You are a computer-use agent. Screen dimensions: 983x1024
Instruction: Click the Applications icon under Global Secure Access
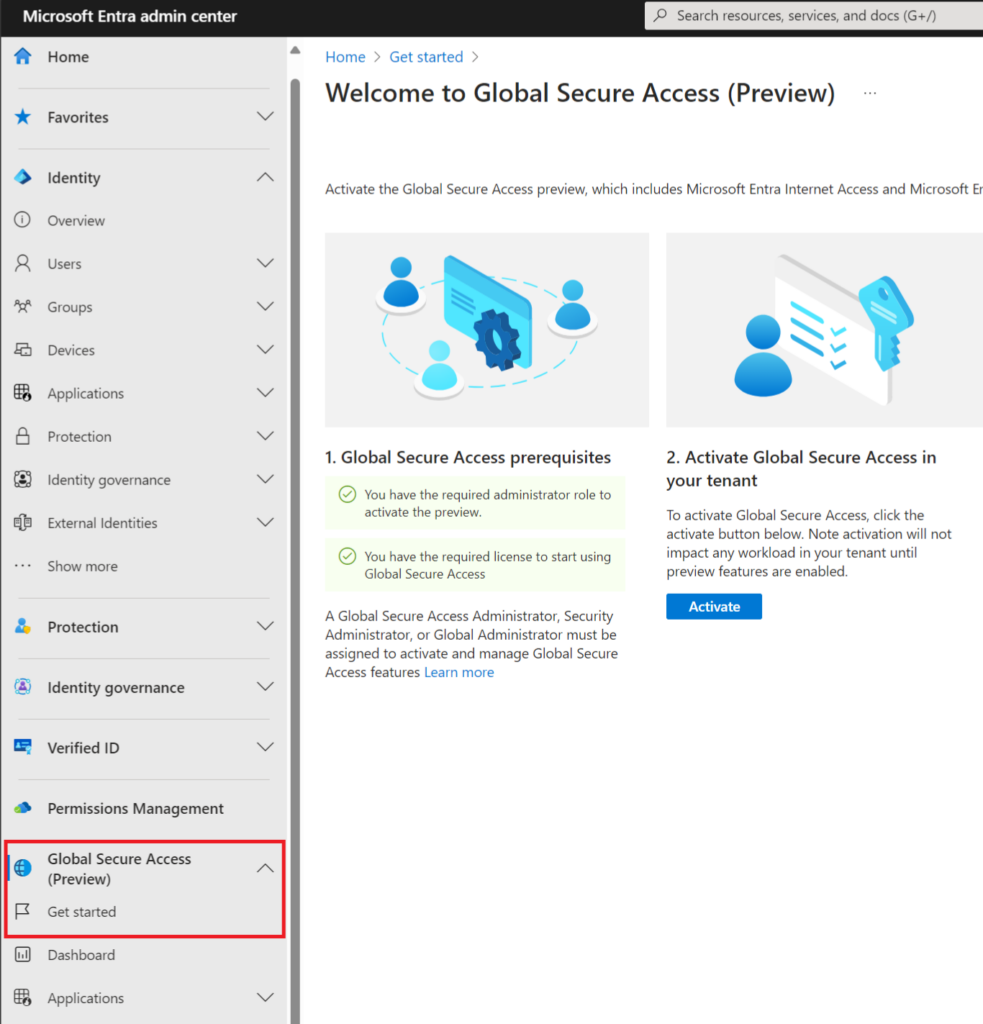pyautogui.click(x=23, y=997)
